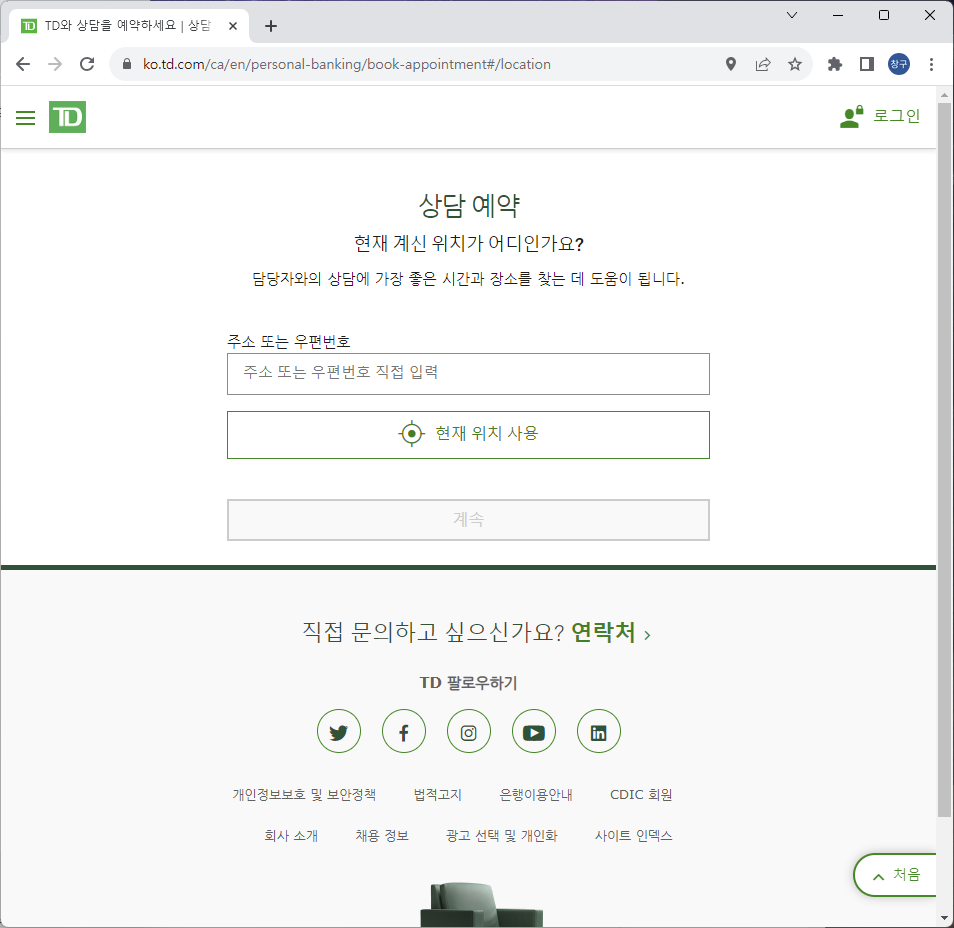Open 광고 선택 및 개인화 link
The height and width of the screenshot is (928, 954).
click(501, 835)
